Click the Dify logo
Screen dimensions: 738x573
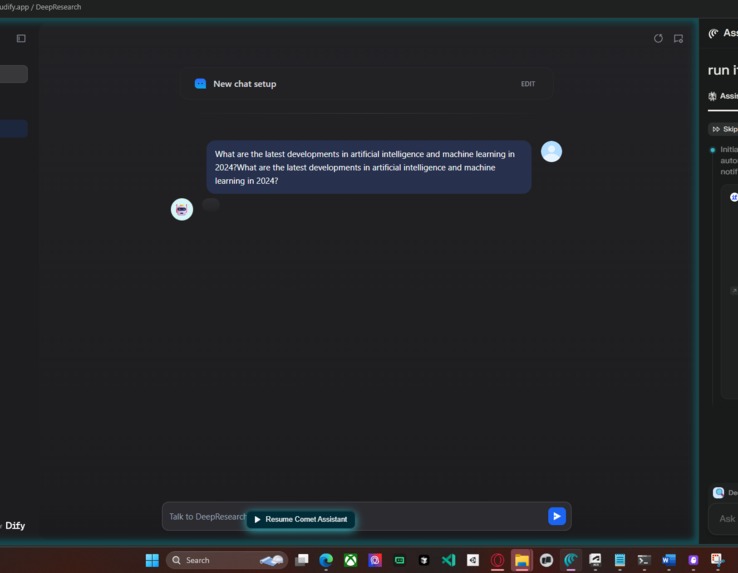(15, 525)
